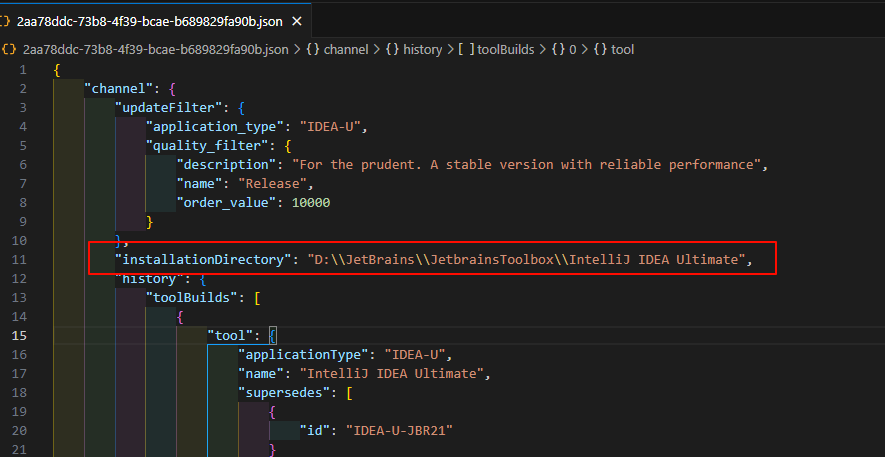Click the "IDEA-U" value on line 16
This screenshot has height=457, width=885.
(415, 355)
